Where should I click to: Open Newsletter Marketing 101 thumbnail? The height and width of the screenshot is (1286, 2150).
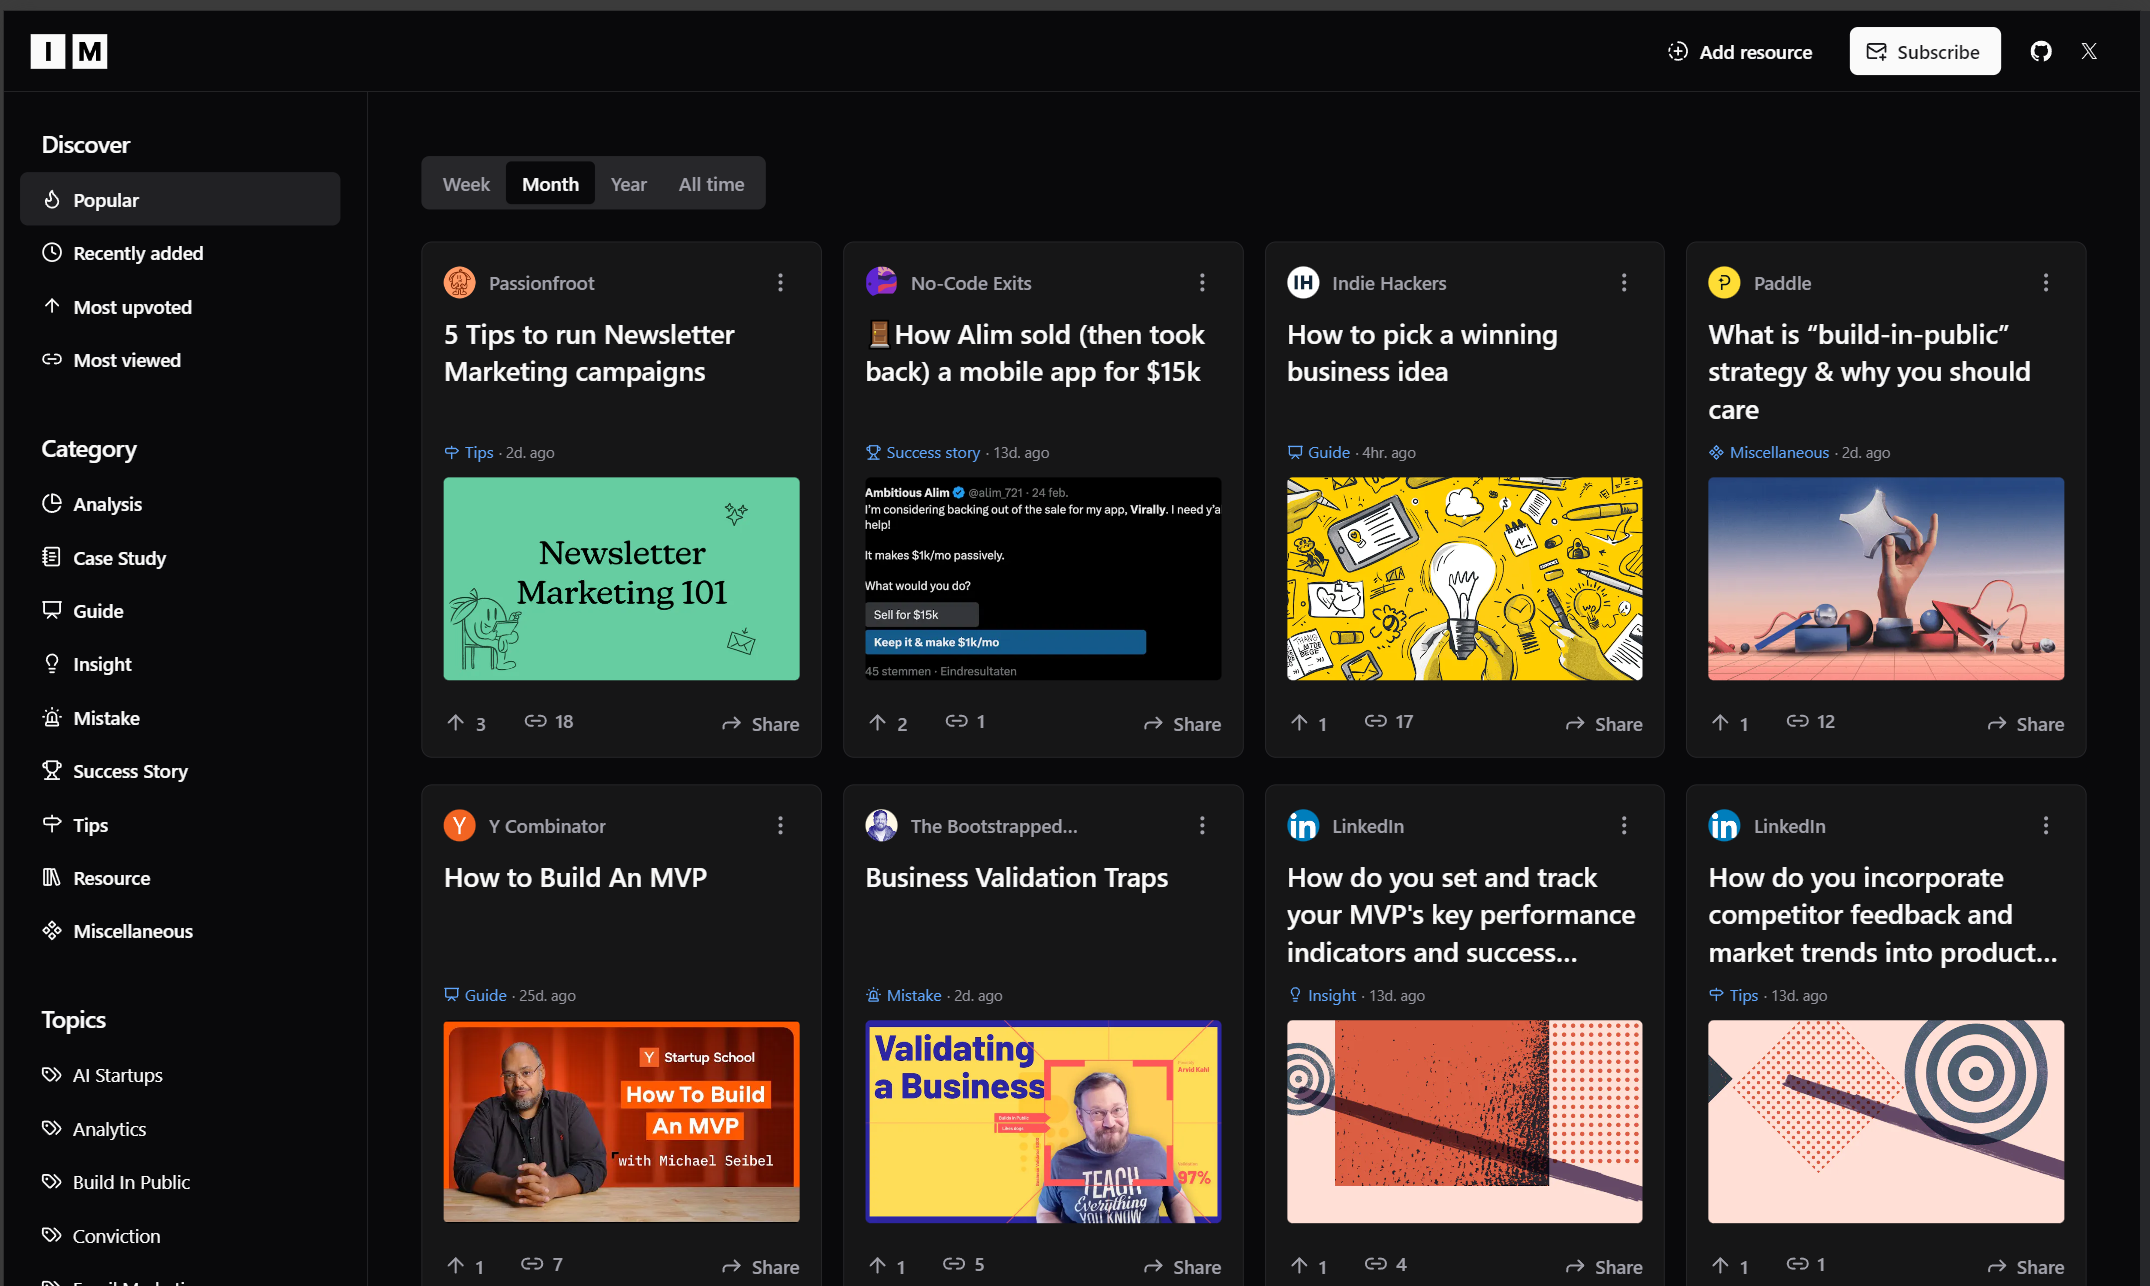pos(621,578)
